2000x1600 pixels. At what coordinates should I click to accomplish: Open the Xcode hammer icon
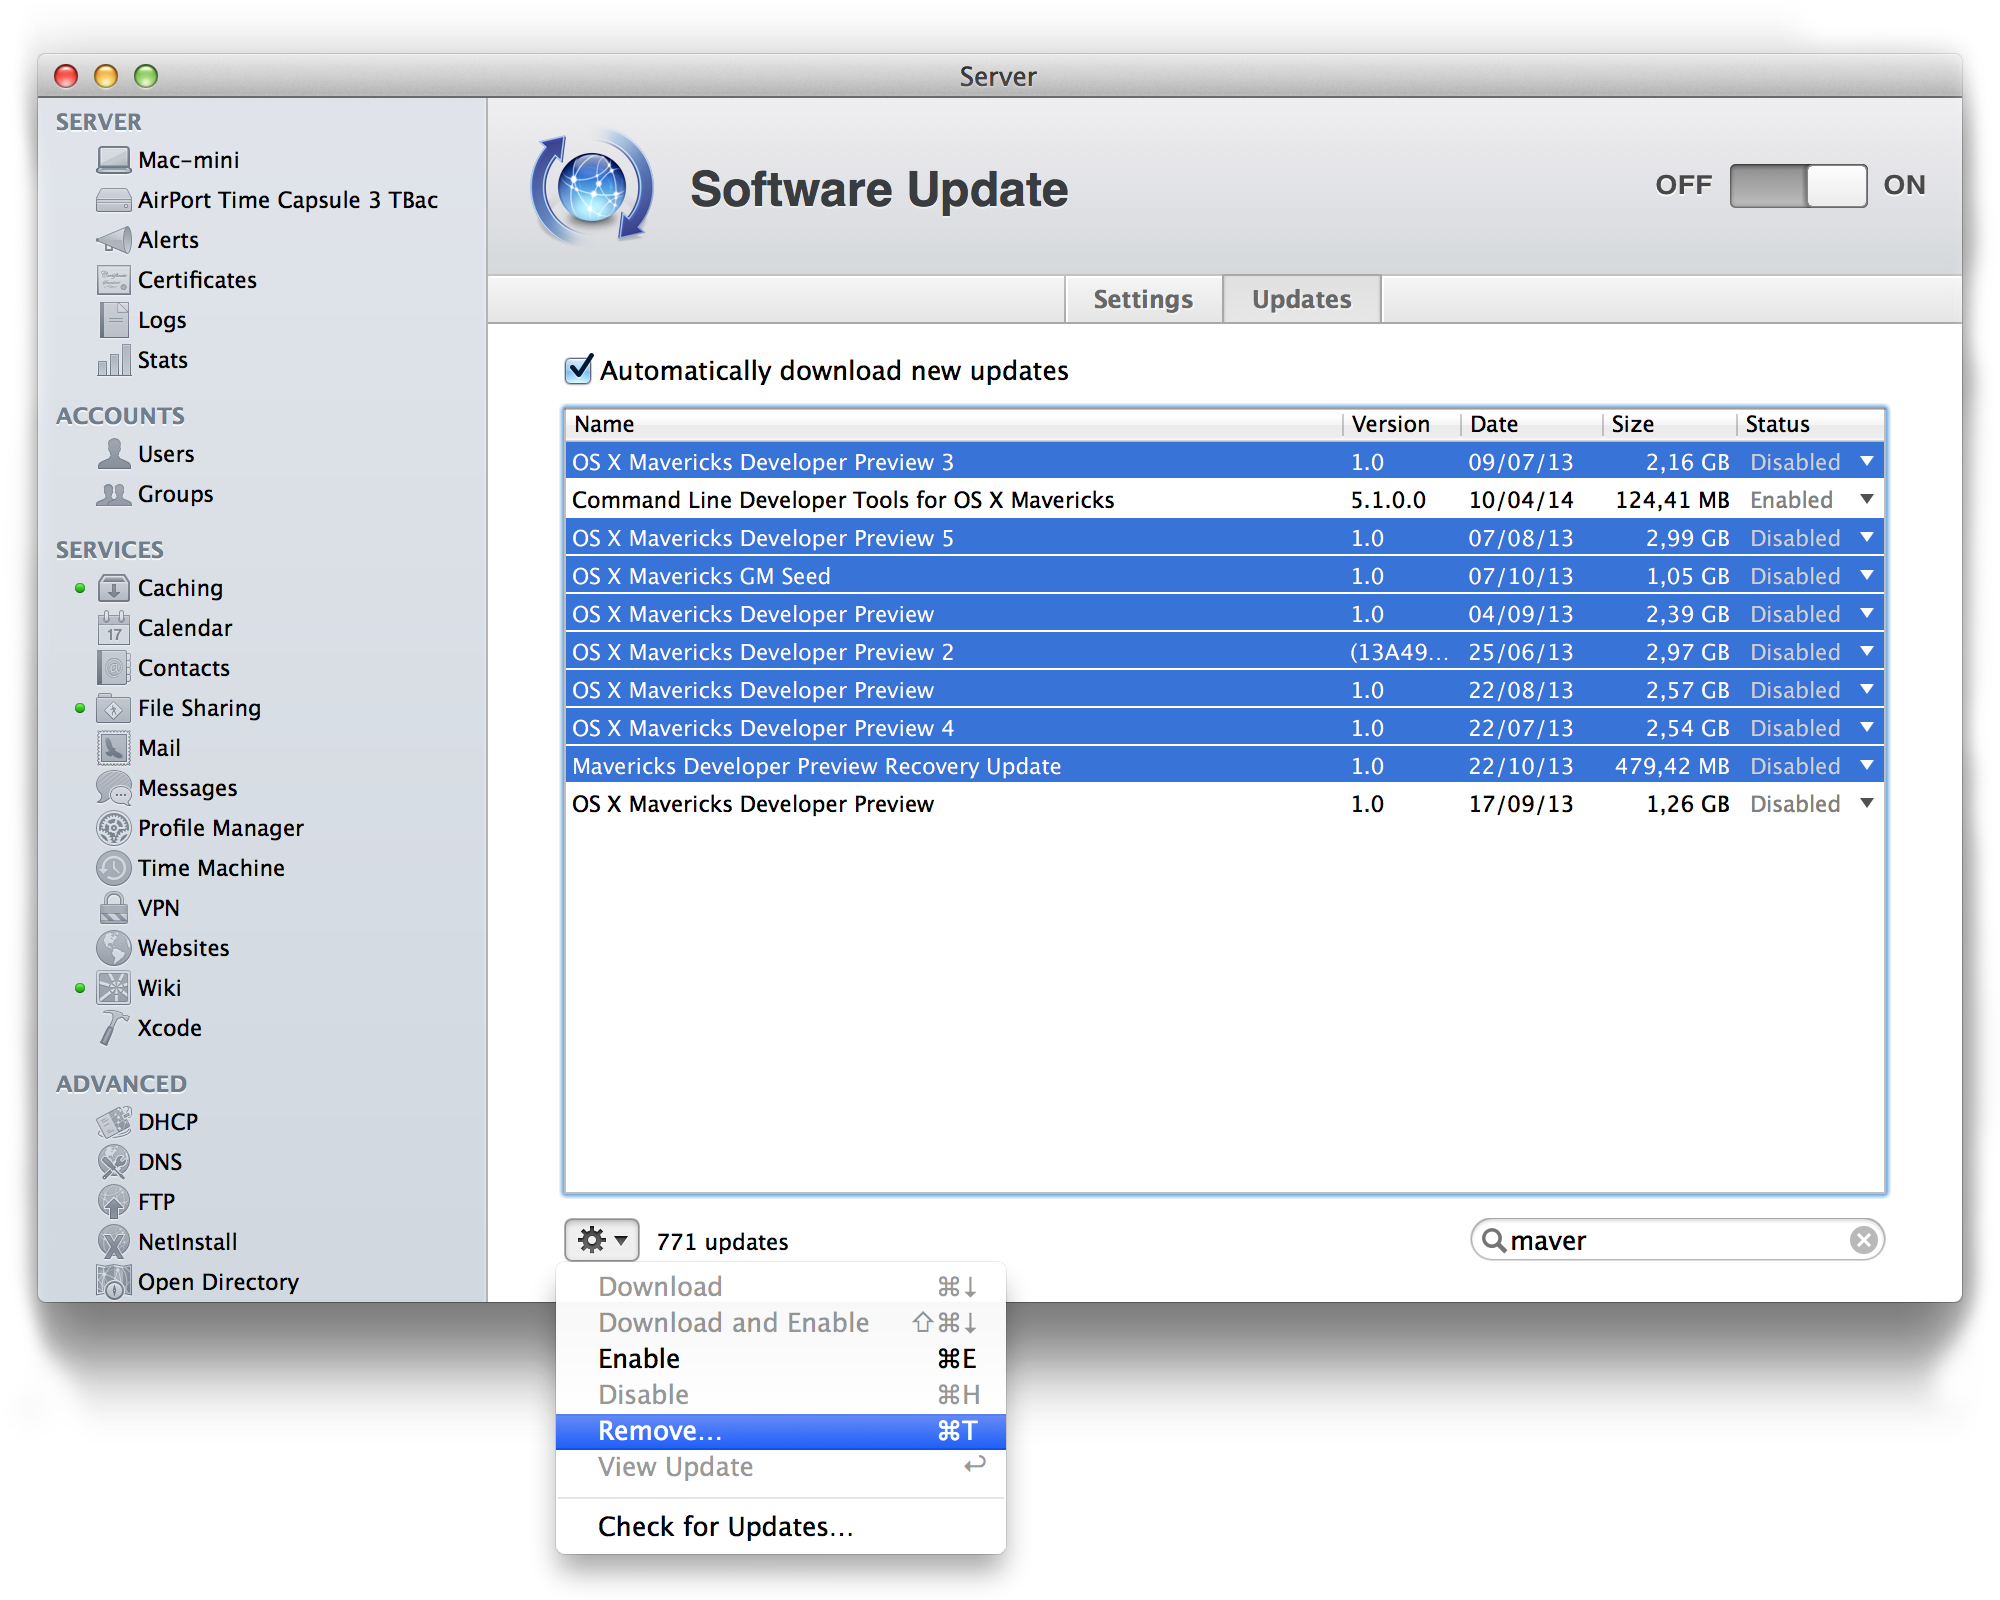[x=114, y=1028]
